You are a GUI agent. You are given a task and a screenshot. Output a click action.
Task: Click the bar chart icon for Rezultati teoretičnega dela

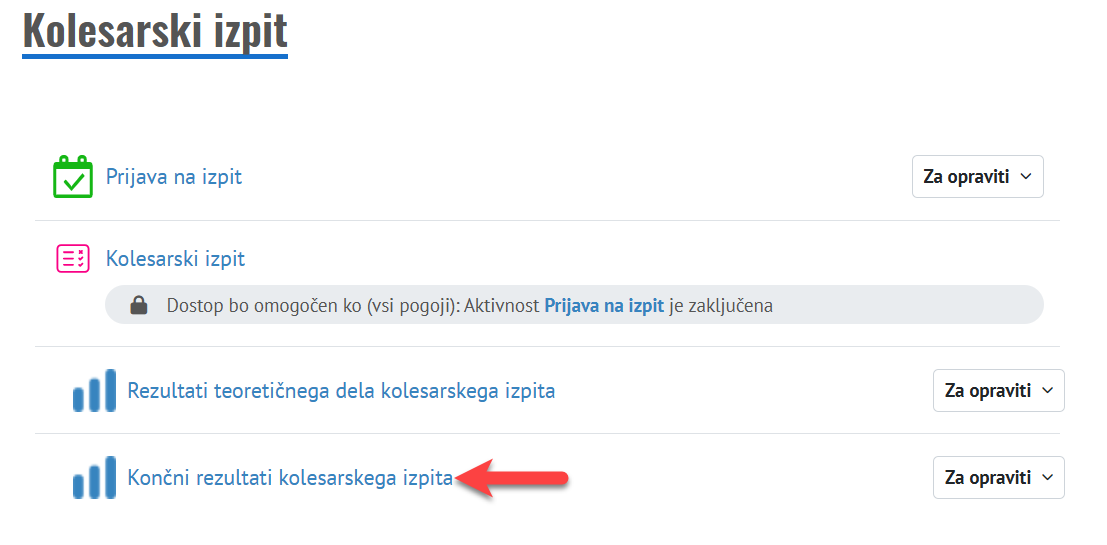pos(94,391)
